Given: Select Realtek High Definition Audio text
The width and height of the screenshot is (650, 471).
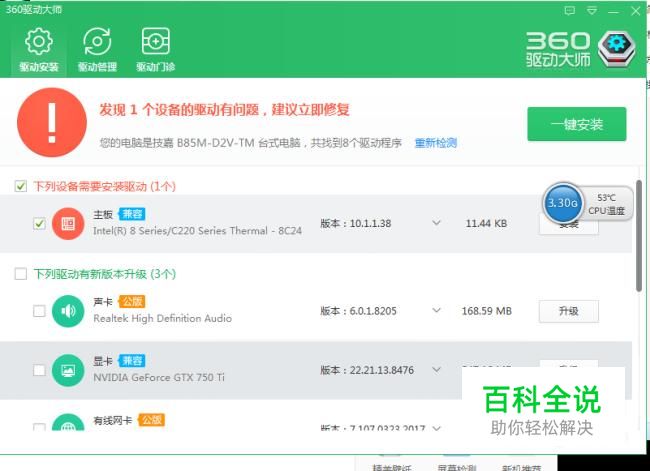Looking at the screenshot, I should click(162, 318).
